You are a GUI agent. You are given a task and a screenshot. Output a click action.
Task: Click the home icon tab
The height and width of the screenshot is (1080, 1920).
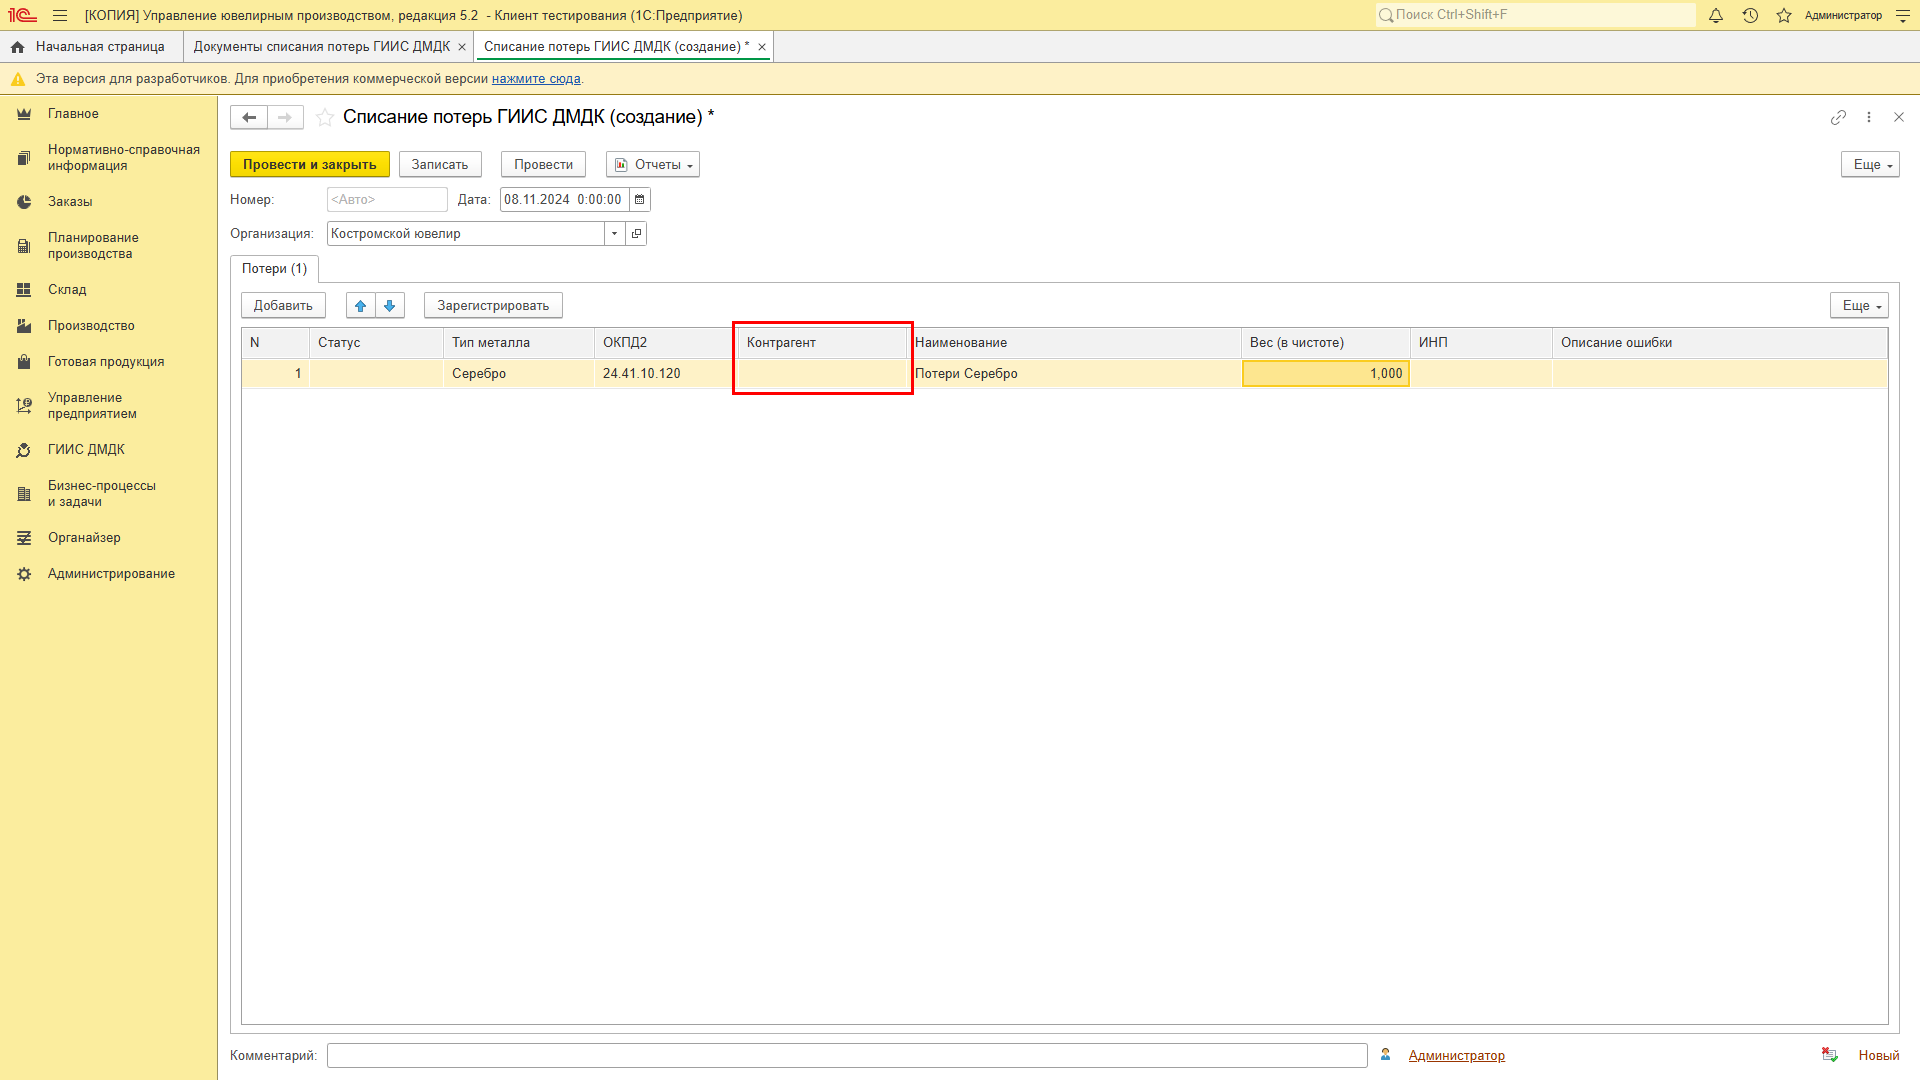[17, 47]
